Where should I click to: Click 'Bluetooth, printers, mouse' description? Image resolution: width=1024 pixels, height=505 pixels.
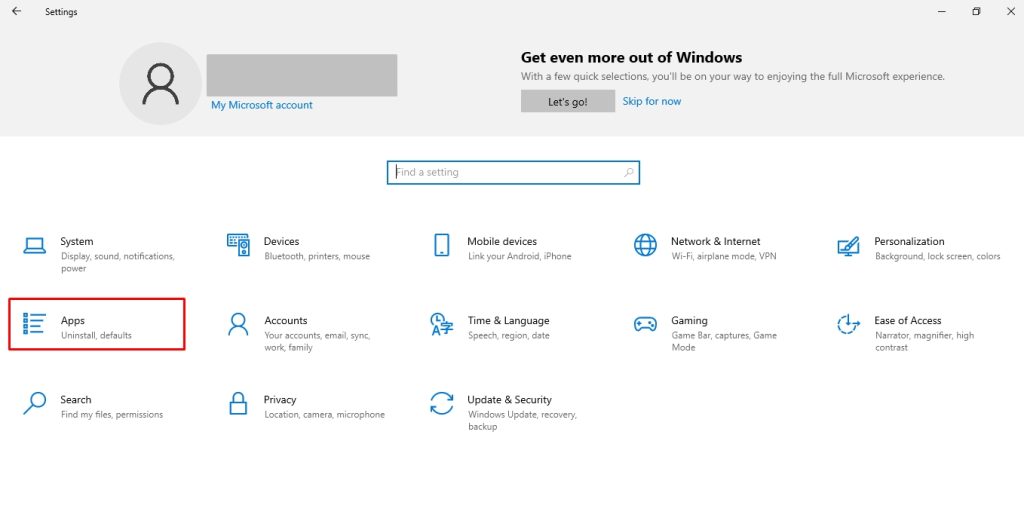tap(317, 256)
